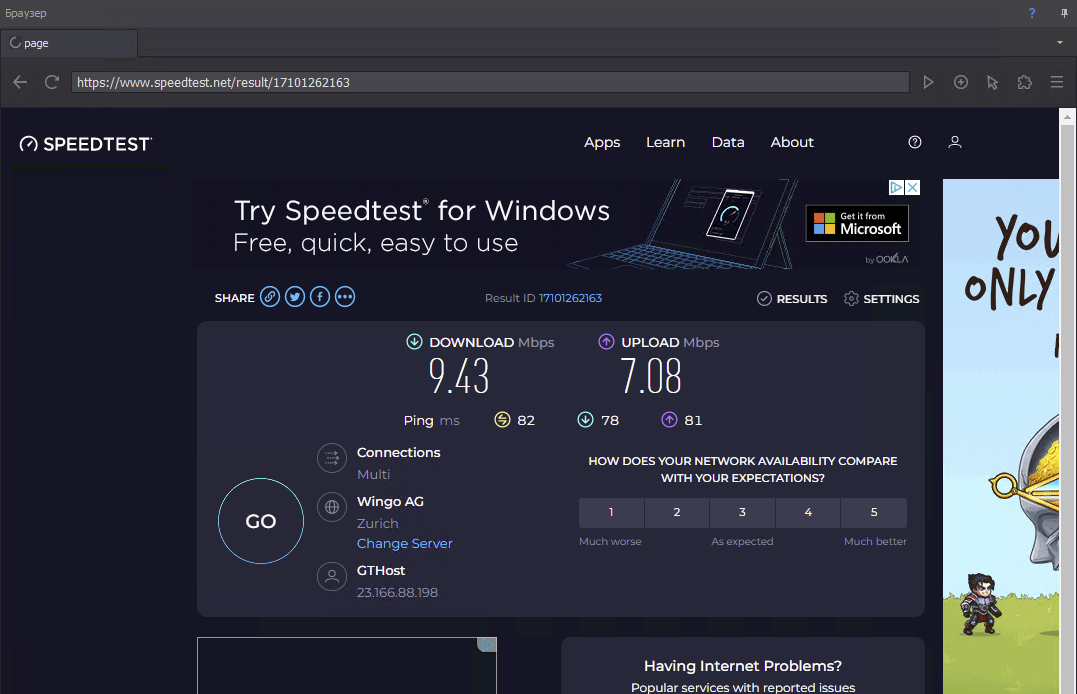Screen dimensions: 1077x694
Task: Open the Learn navigation menu
Action: click(665, 142)
